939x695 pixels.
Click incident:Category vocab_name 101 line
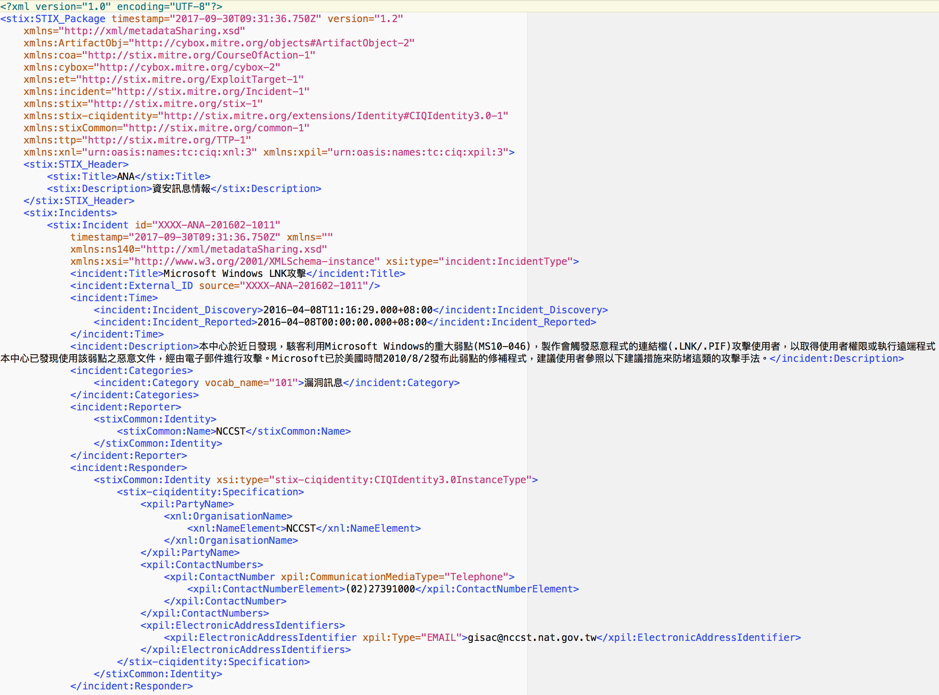277,383
